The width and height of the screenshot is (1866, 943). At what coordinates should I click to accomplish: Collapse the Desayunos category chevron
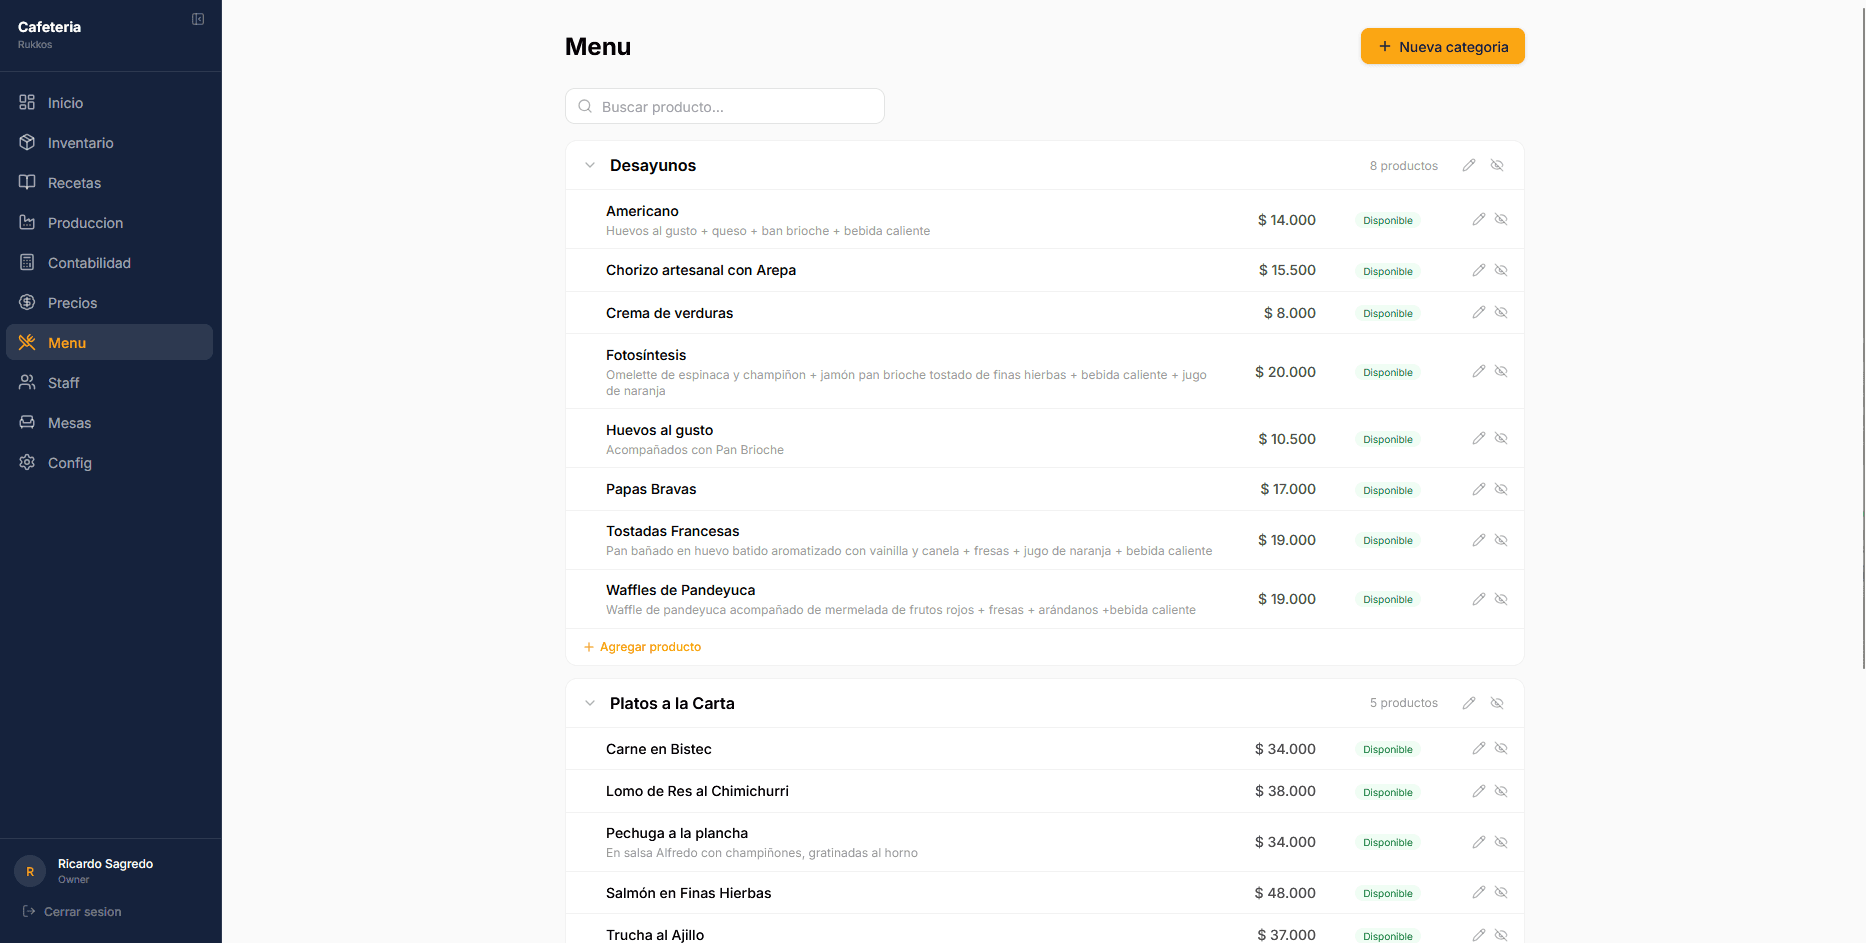[x=590, y=165]
